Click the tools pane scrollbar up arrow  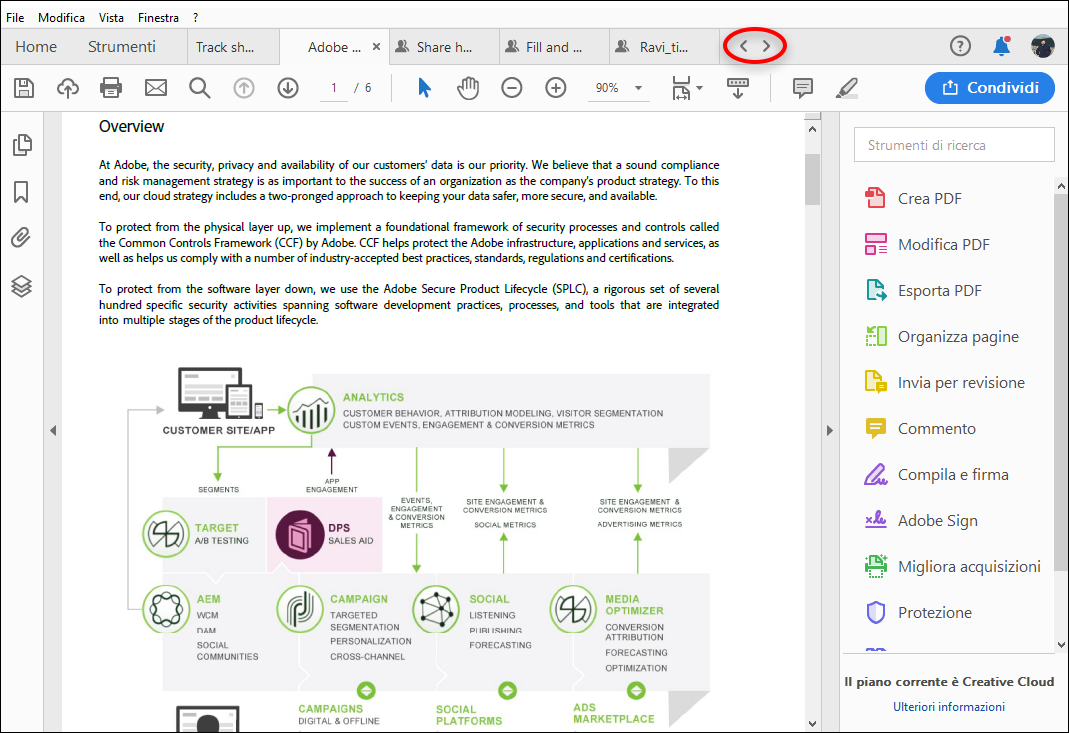click(x=1061, y=185)
